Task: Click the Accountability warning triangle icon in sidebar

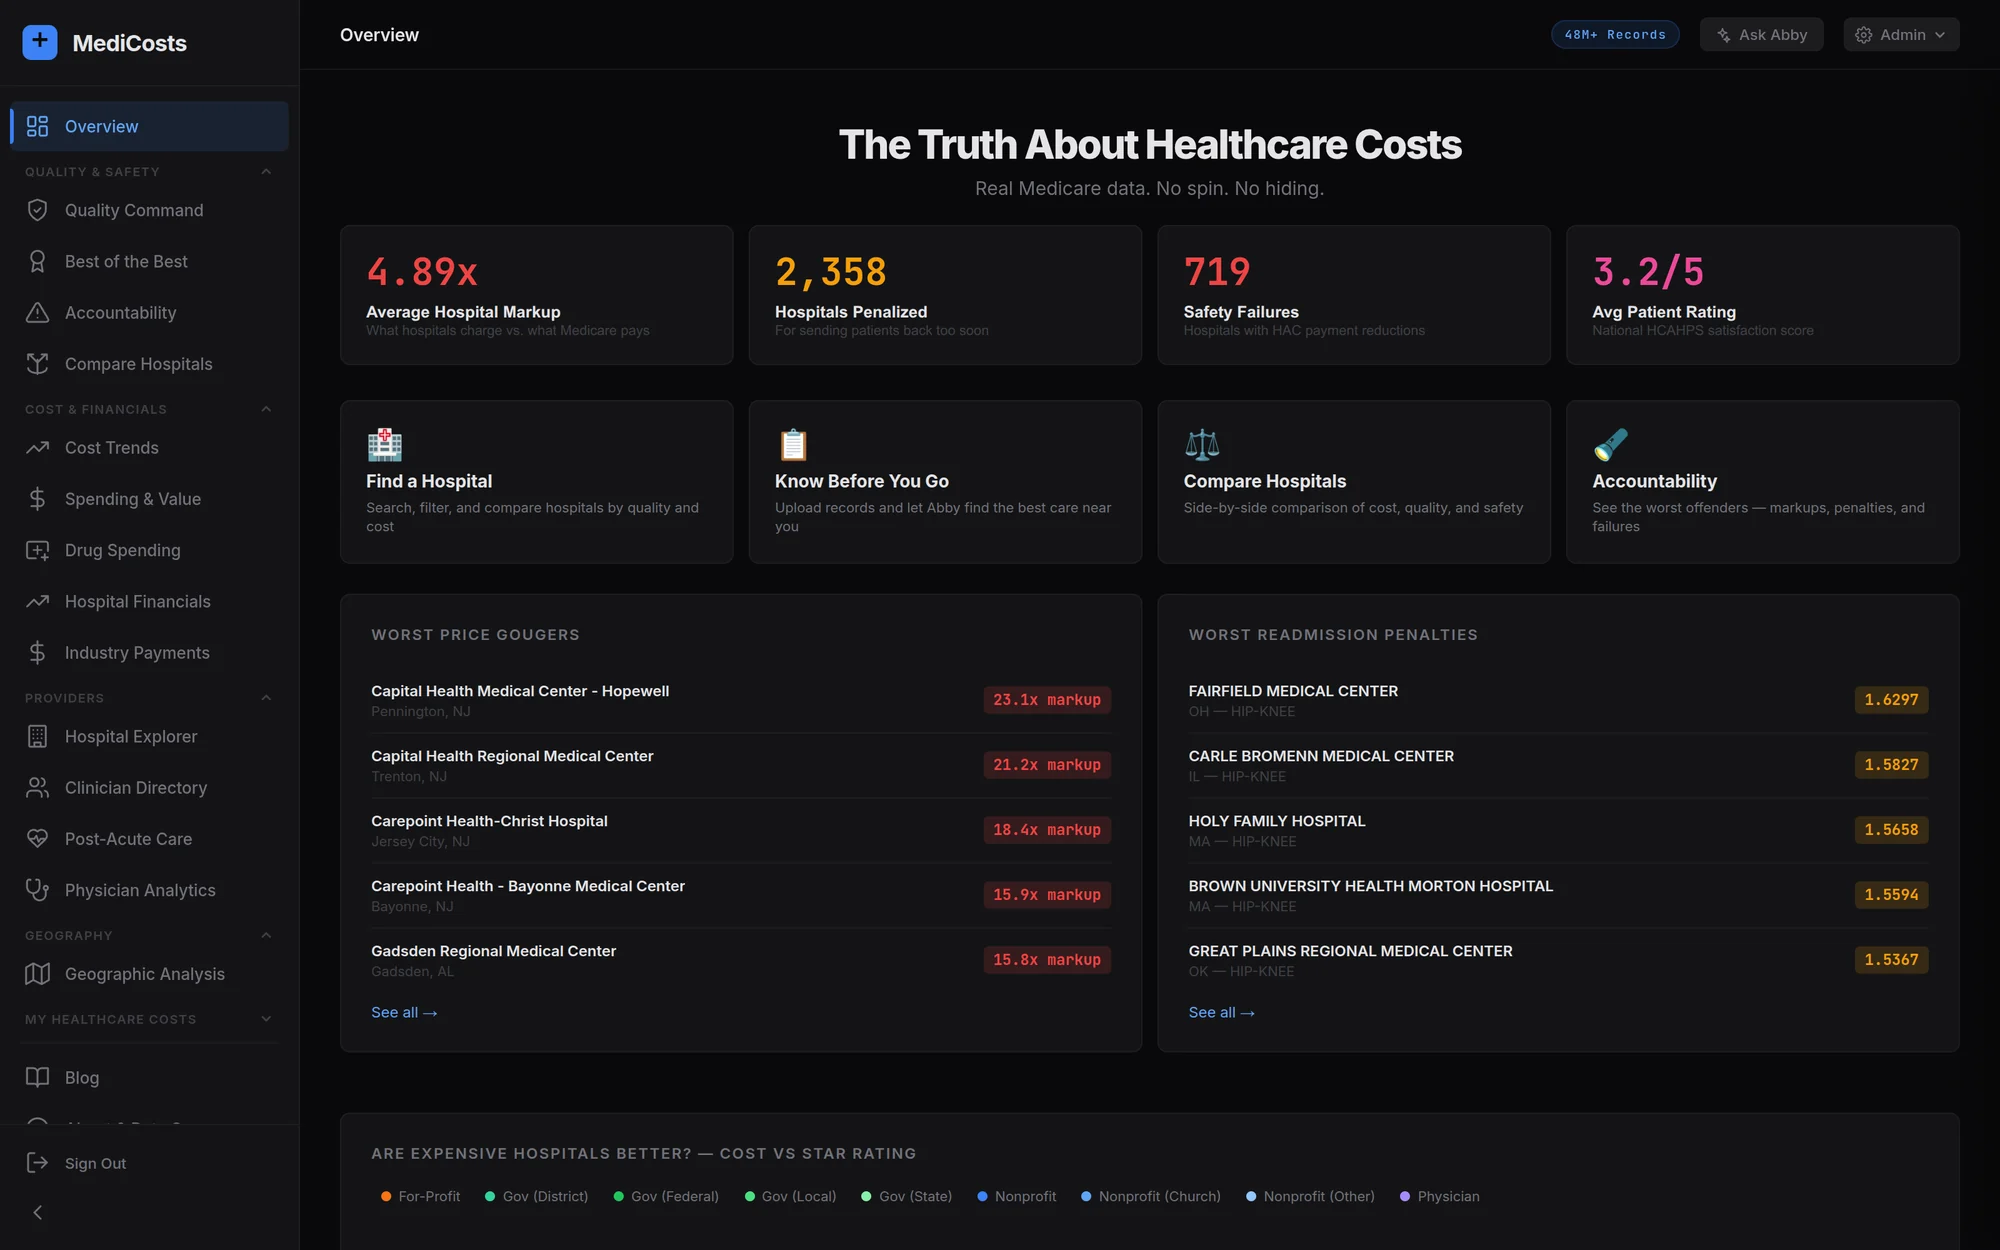Action: tap(37, 313)
